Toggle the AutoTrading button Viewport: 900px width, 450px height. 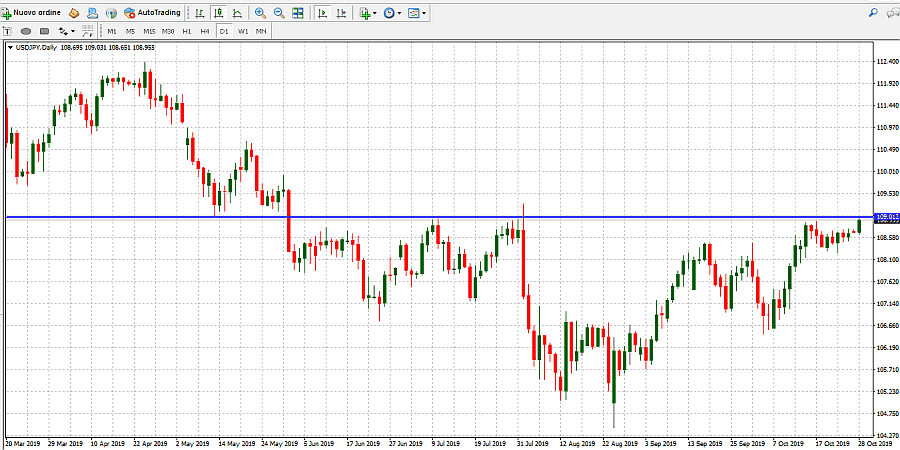coord(153,13)
